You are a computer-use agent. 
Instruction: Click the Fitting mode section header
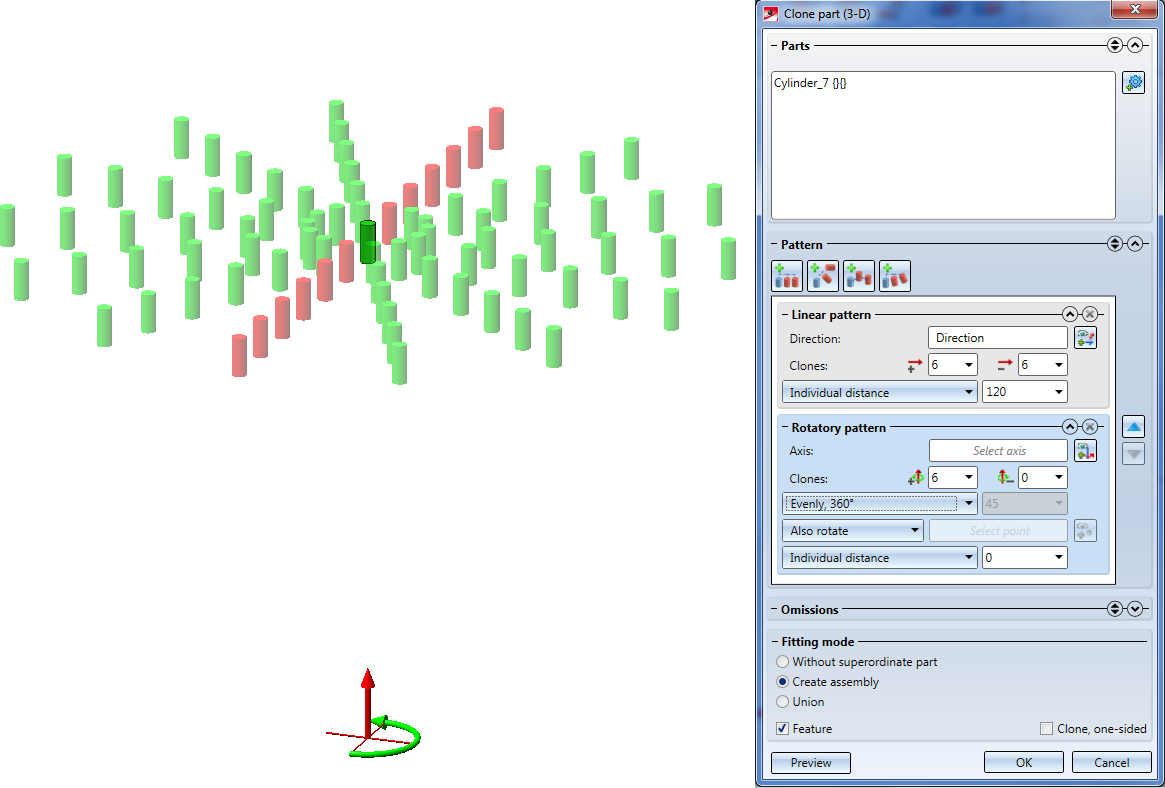pyautogui.click(x=817, y=642)
